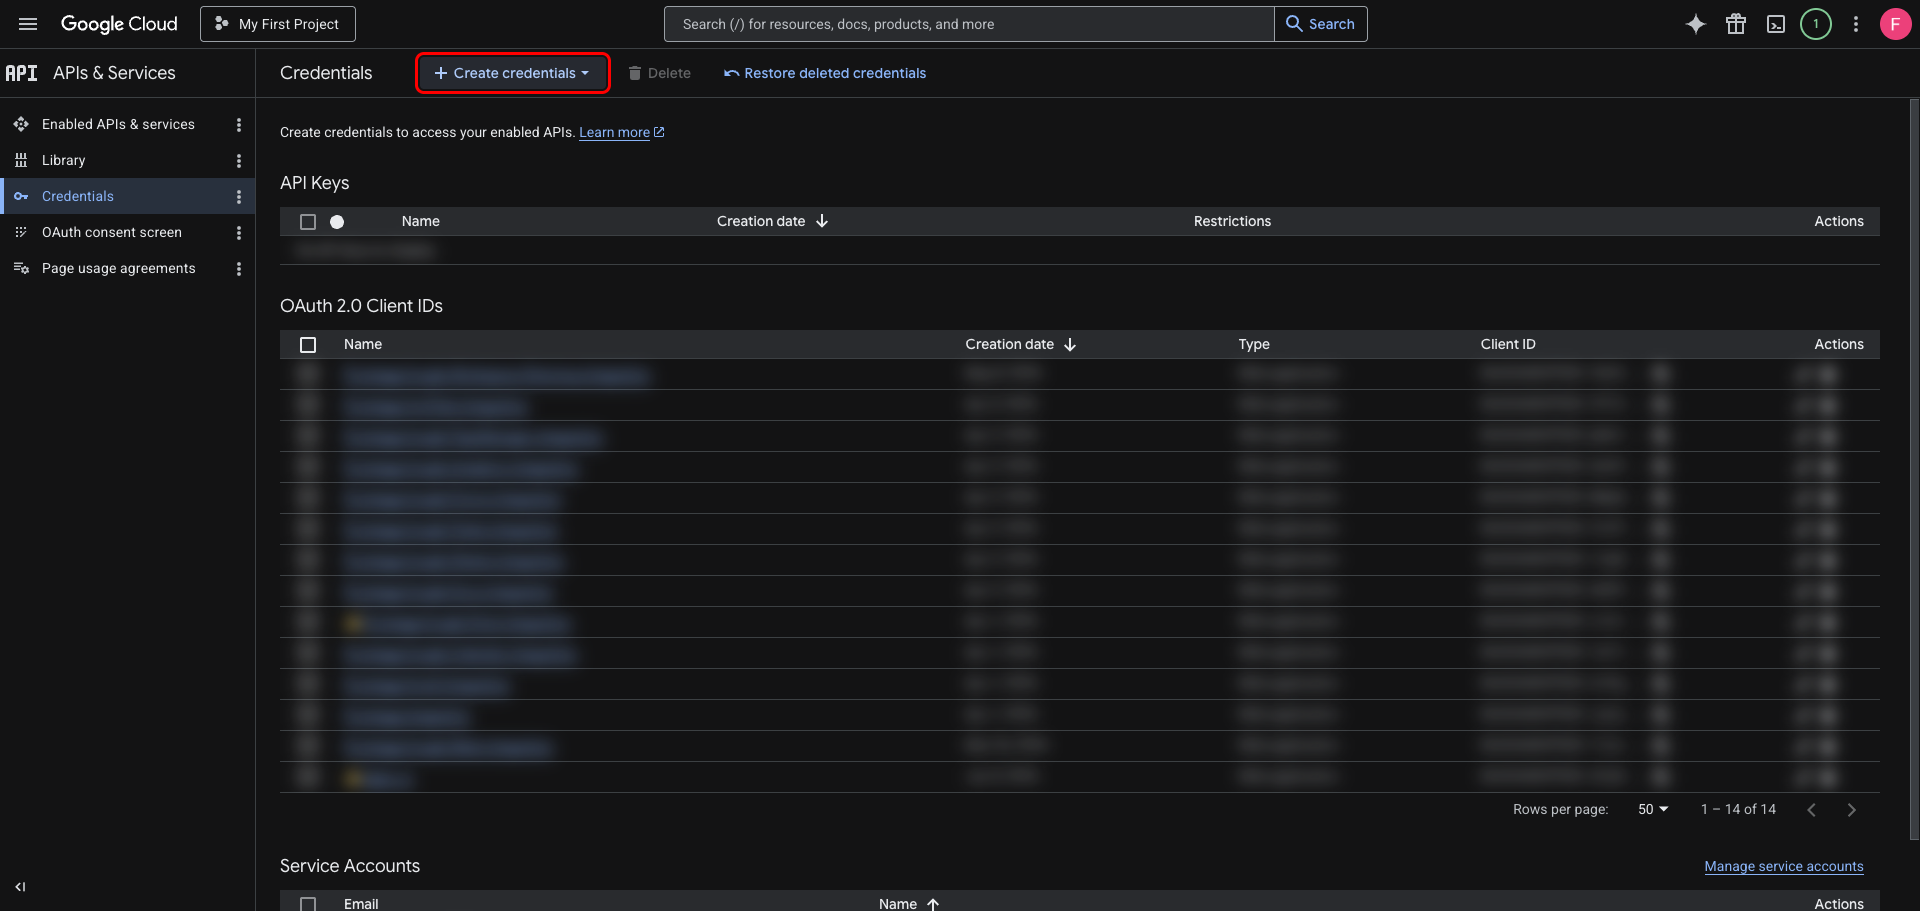
Task: Open more options for Credentials item
Action: (238, 197)
